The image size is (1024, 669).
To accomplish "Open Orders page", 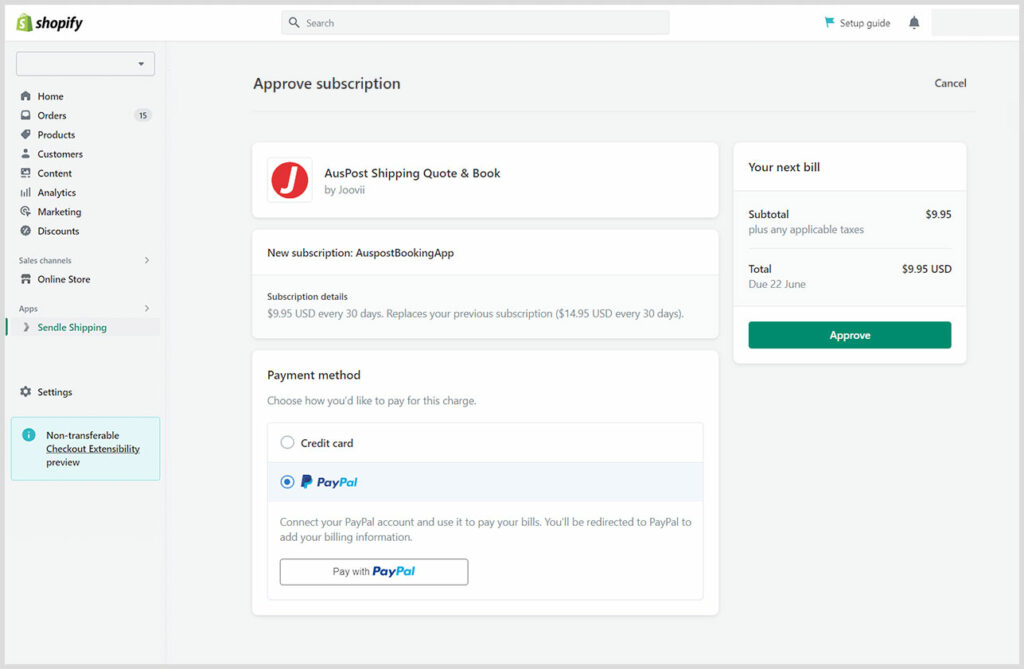I will pyautogui.click(x=52, y=115).
